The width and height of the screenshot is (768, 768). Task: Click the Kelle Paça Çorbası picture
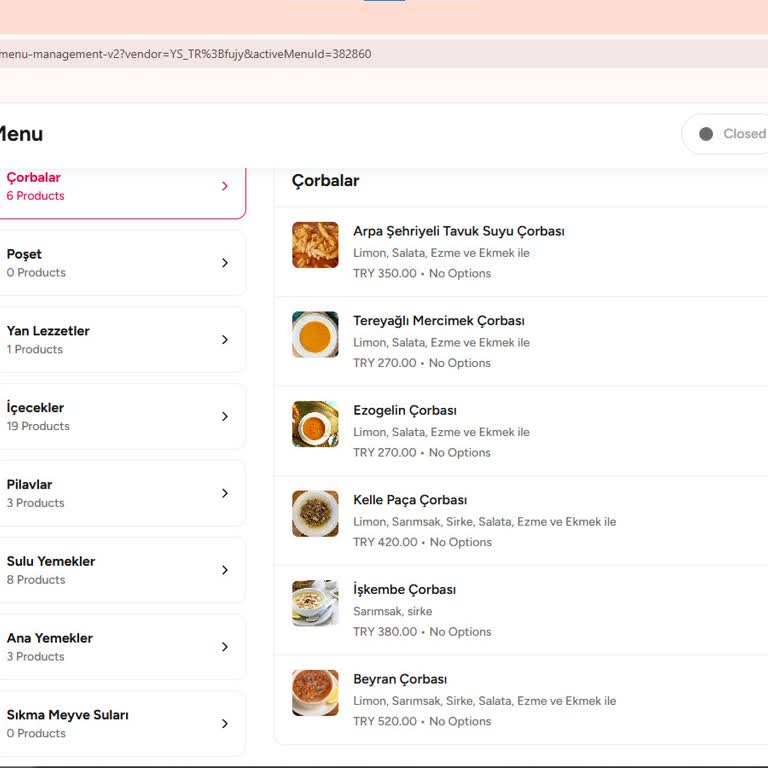pyautogui.click(x=315, y=513)
